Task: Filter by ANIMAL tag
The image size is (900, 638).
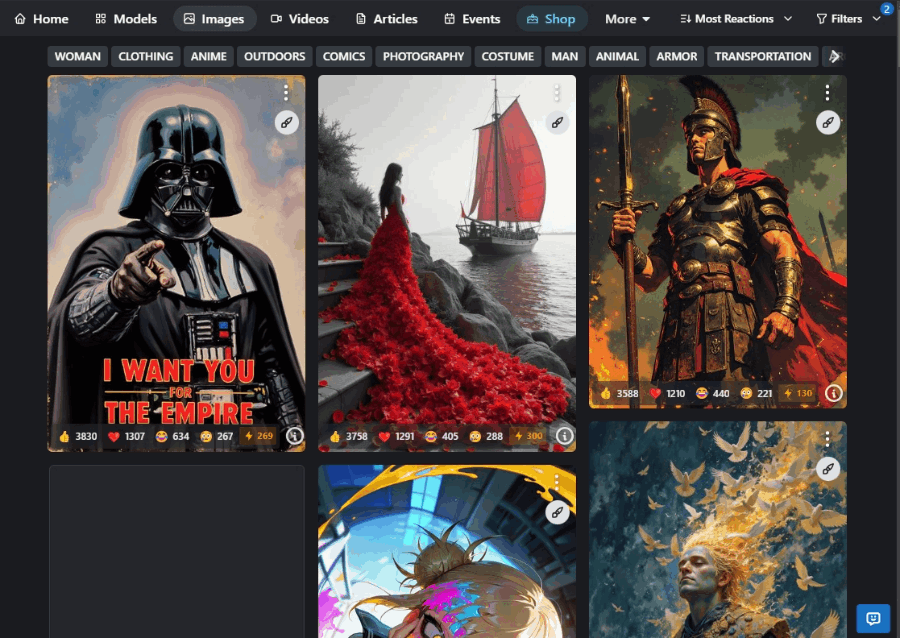Action: (617, 56)
